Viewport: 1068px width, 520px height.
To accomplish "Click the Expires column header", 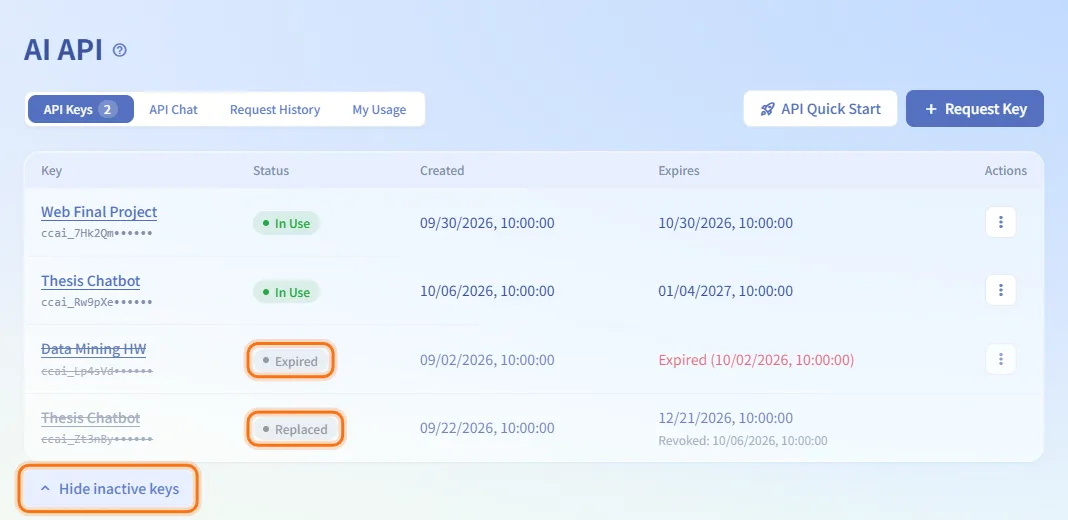I will [678, 170].
